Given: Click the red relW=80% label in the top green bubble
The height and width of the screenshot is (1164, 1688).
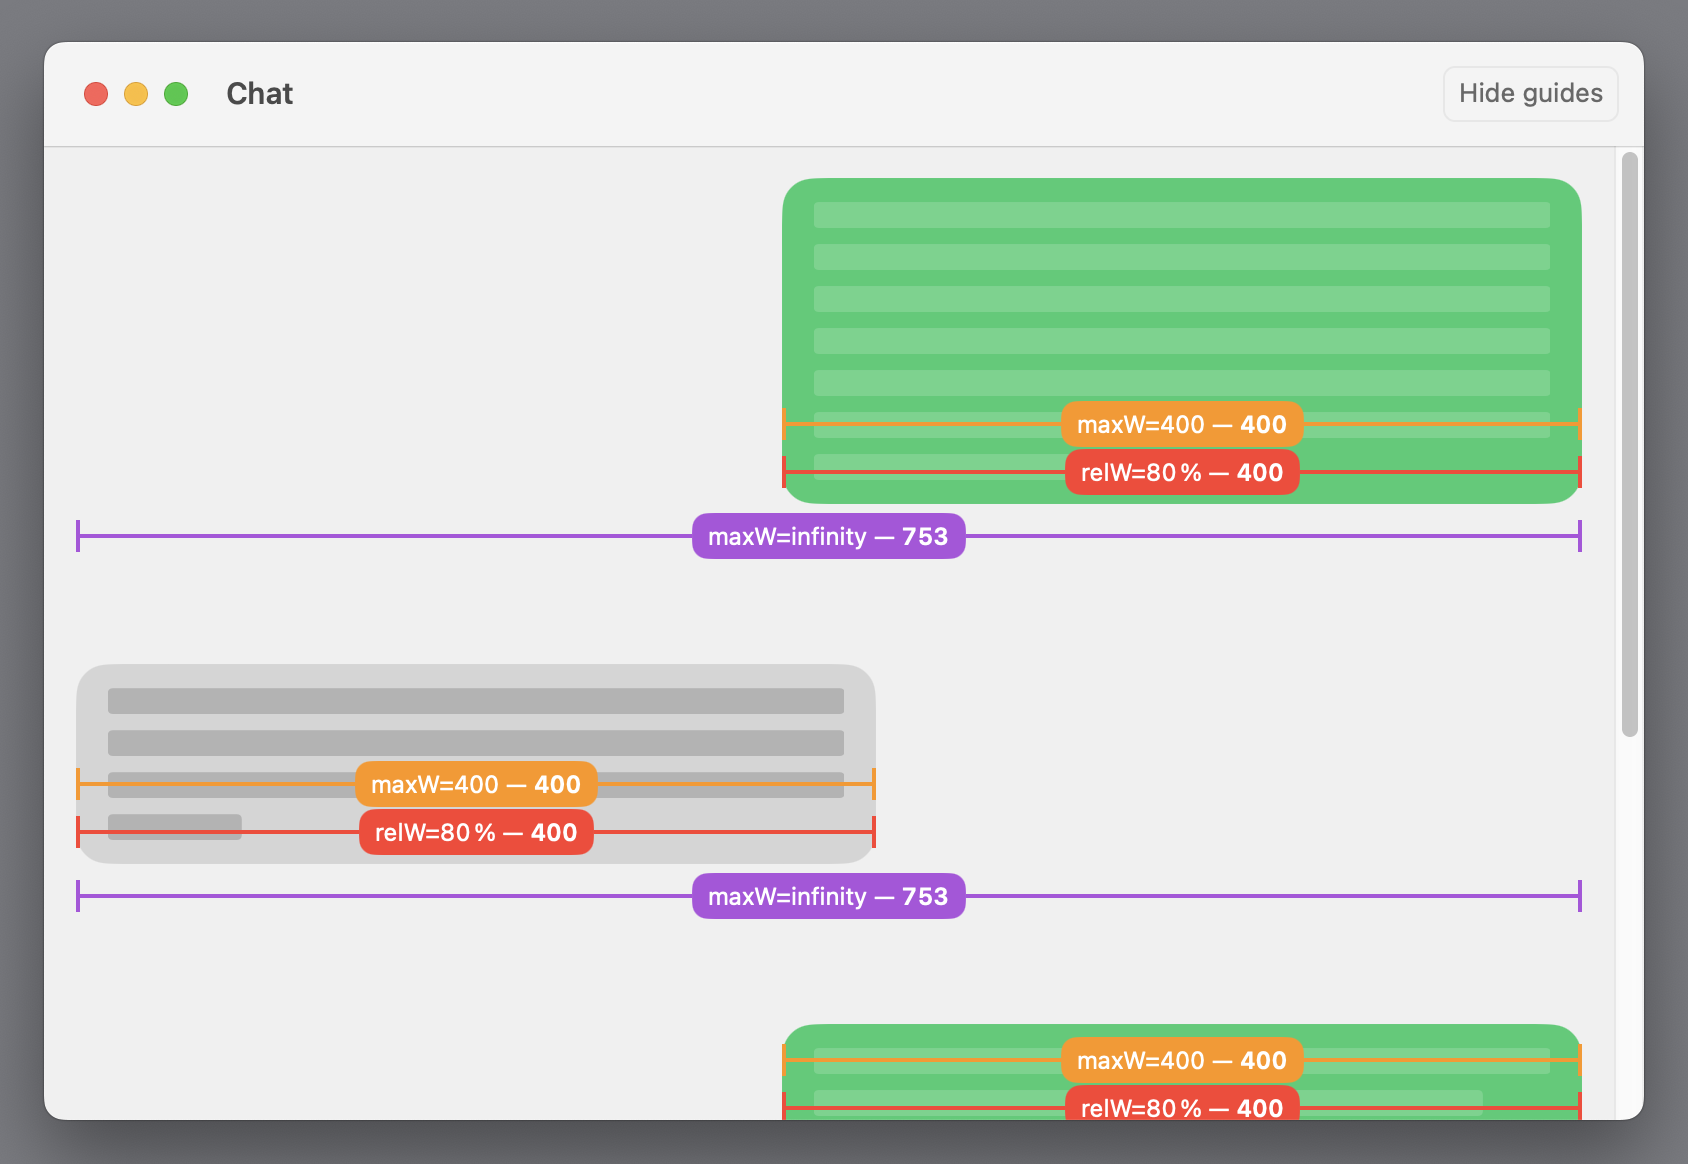Looking at the screenshot, I should coord(1181,473).
